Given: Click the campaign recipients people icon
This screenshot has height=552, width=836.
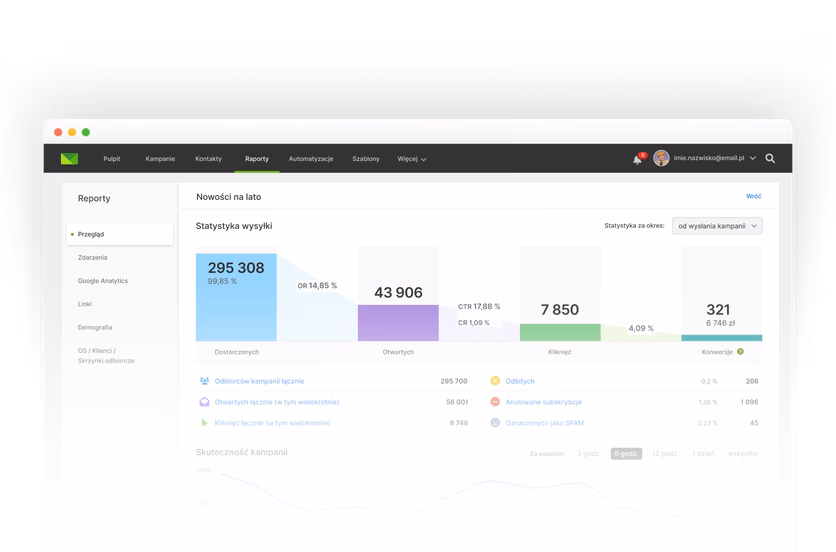Looking at the screenshot, I should click(x=204, y=381).
